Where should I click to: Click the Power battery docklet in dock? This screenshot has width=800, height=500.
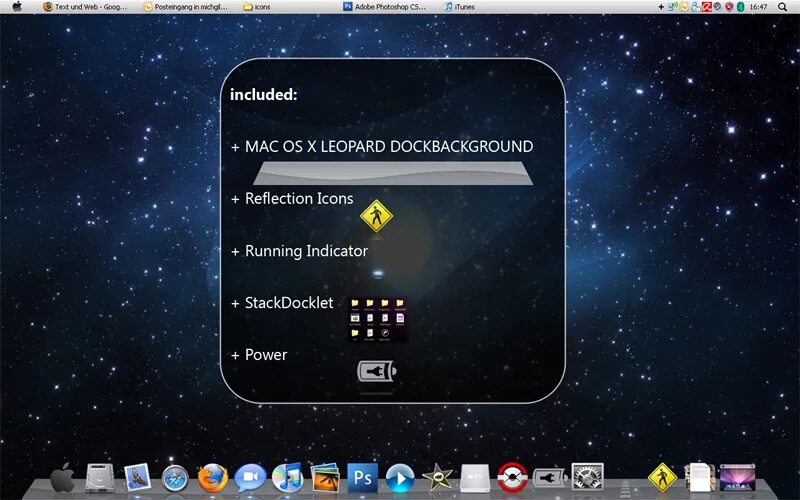[x=549, y=479]
